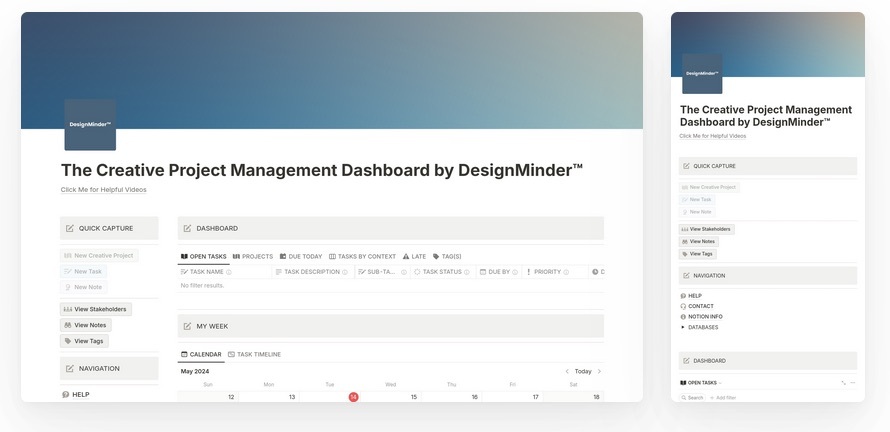Image resolution: width=890 pixels, height=432 pixels.
Task: Click the SUB-TA... column header
Action: pos(383,272)
